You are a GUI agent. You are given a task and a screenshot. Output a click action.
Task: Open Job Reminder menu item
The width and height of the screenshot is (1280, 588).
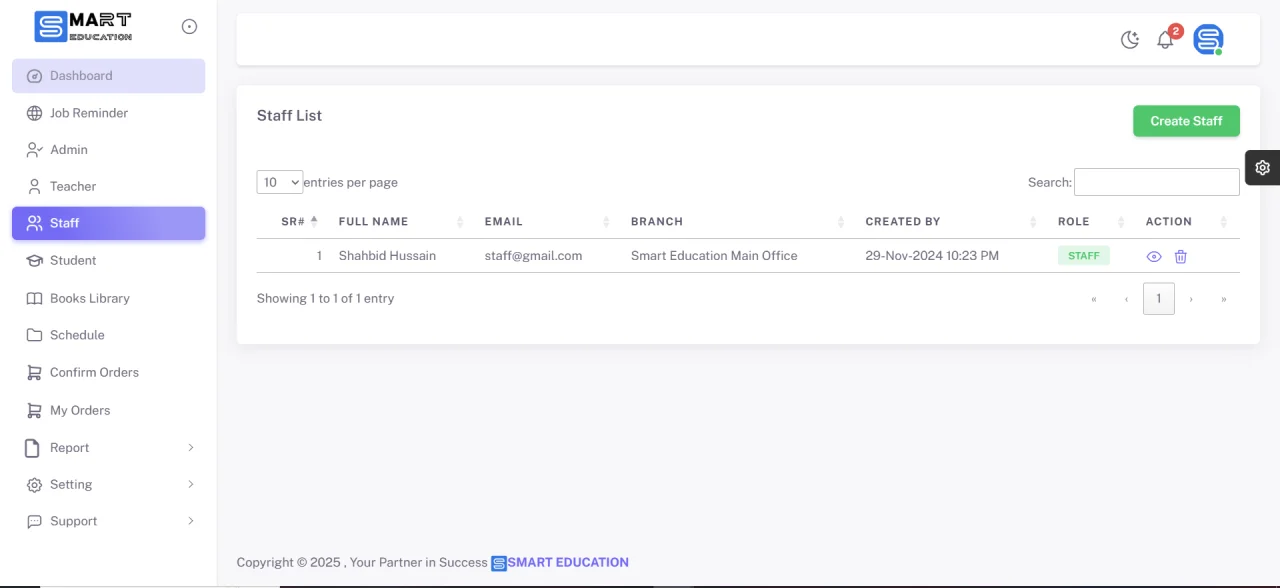point(108,113)
